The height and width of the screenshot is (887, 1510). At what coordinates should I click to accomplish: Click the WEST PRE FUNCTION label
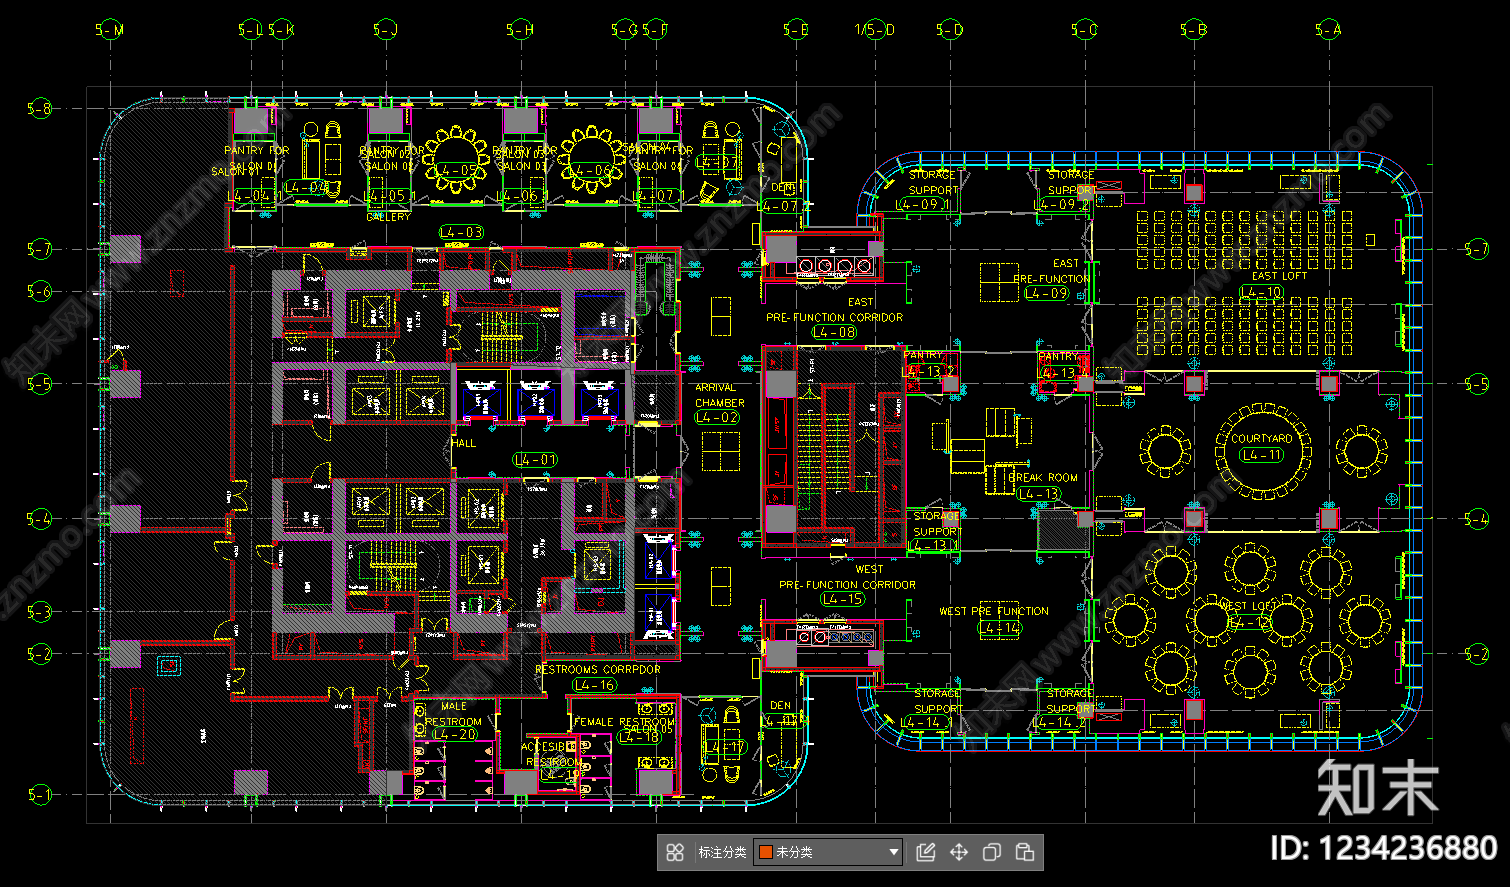pyautogui.click(x=994, y=611)
